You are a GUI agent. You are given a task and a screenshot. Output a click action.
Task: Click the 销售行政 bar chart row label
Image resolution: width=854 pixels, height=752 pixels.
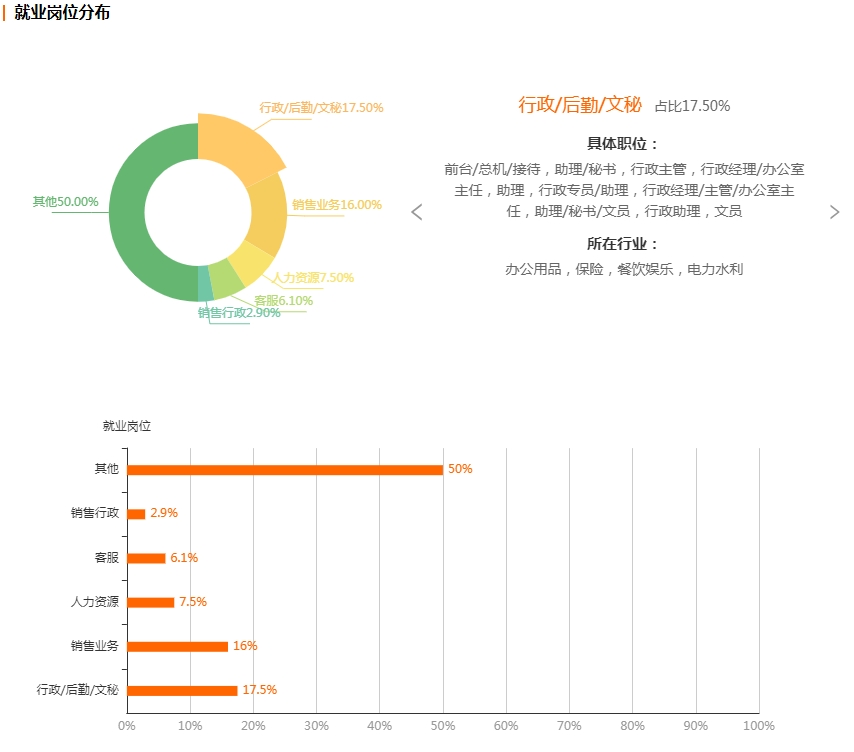pos(95,513)
